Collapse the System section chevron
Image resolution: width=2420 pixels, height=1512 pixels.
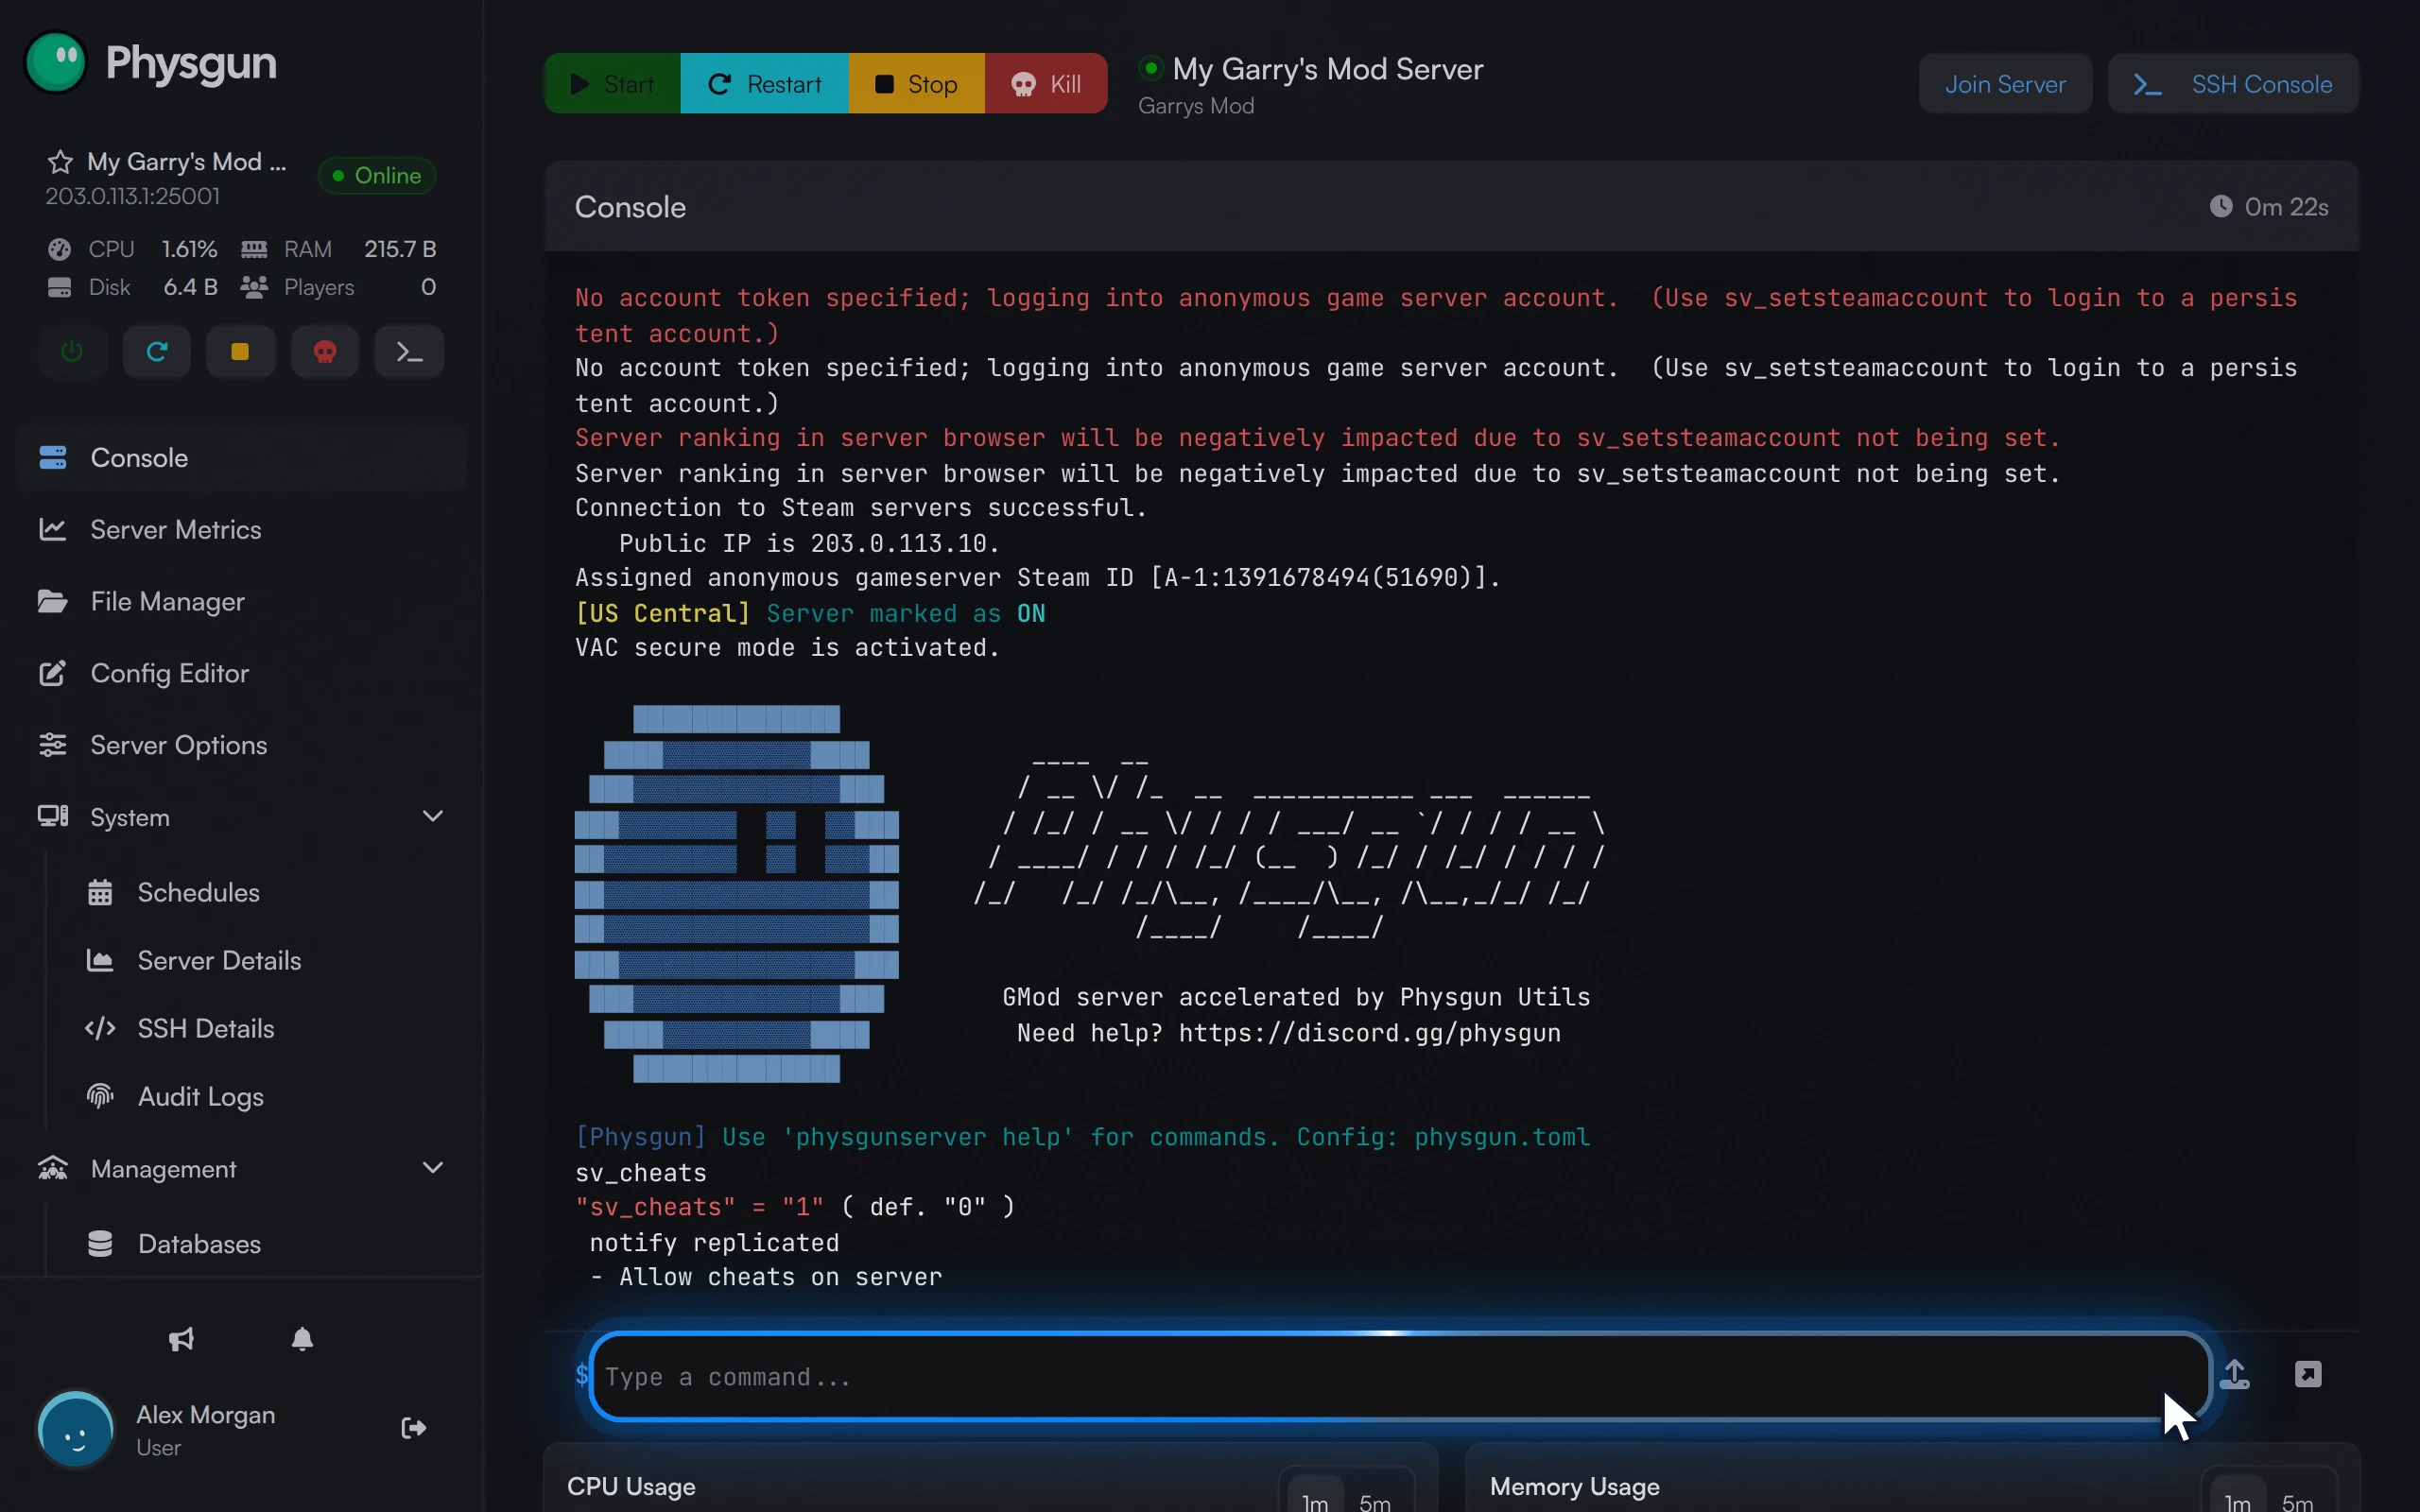(x=433, y=816)
